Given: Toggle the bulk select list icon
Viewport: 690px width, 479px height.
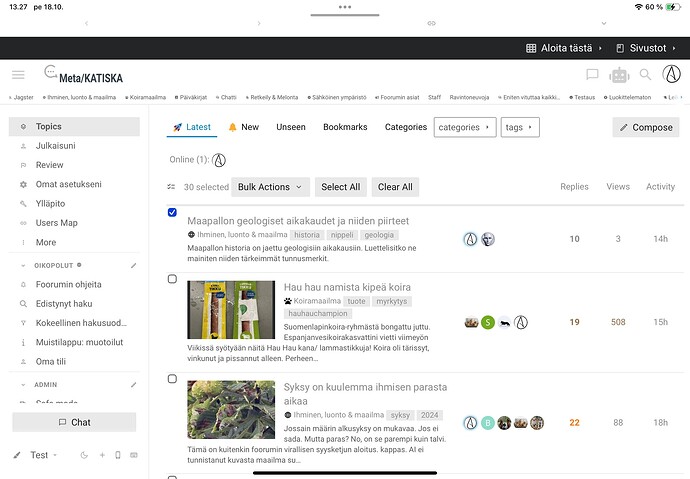Looking at the screenshot, I should pos(171,187).
